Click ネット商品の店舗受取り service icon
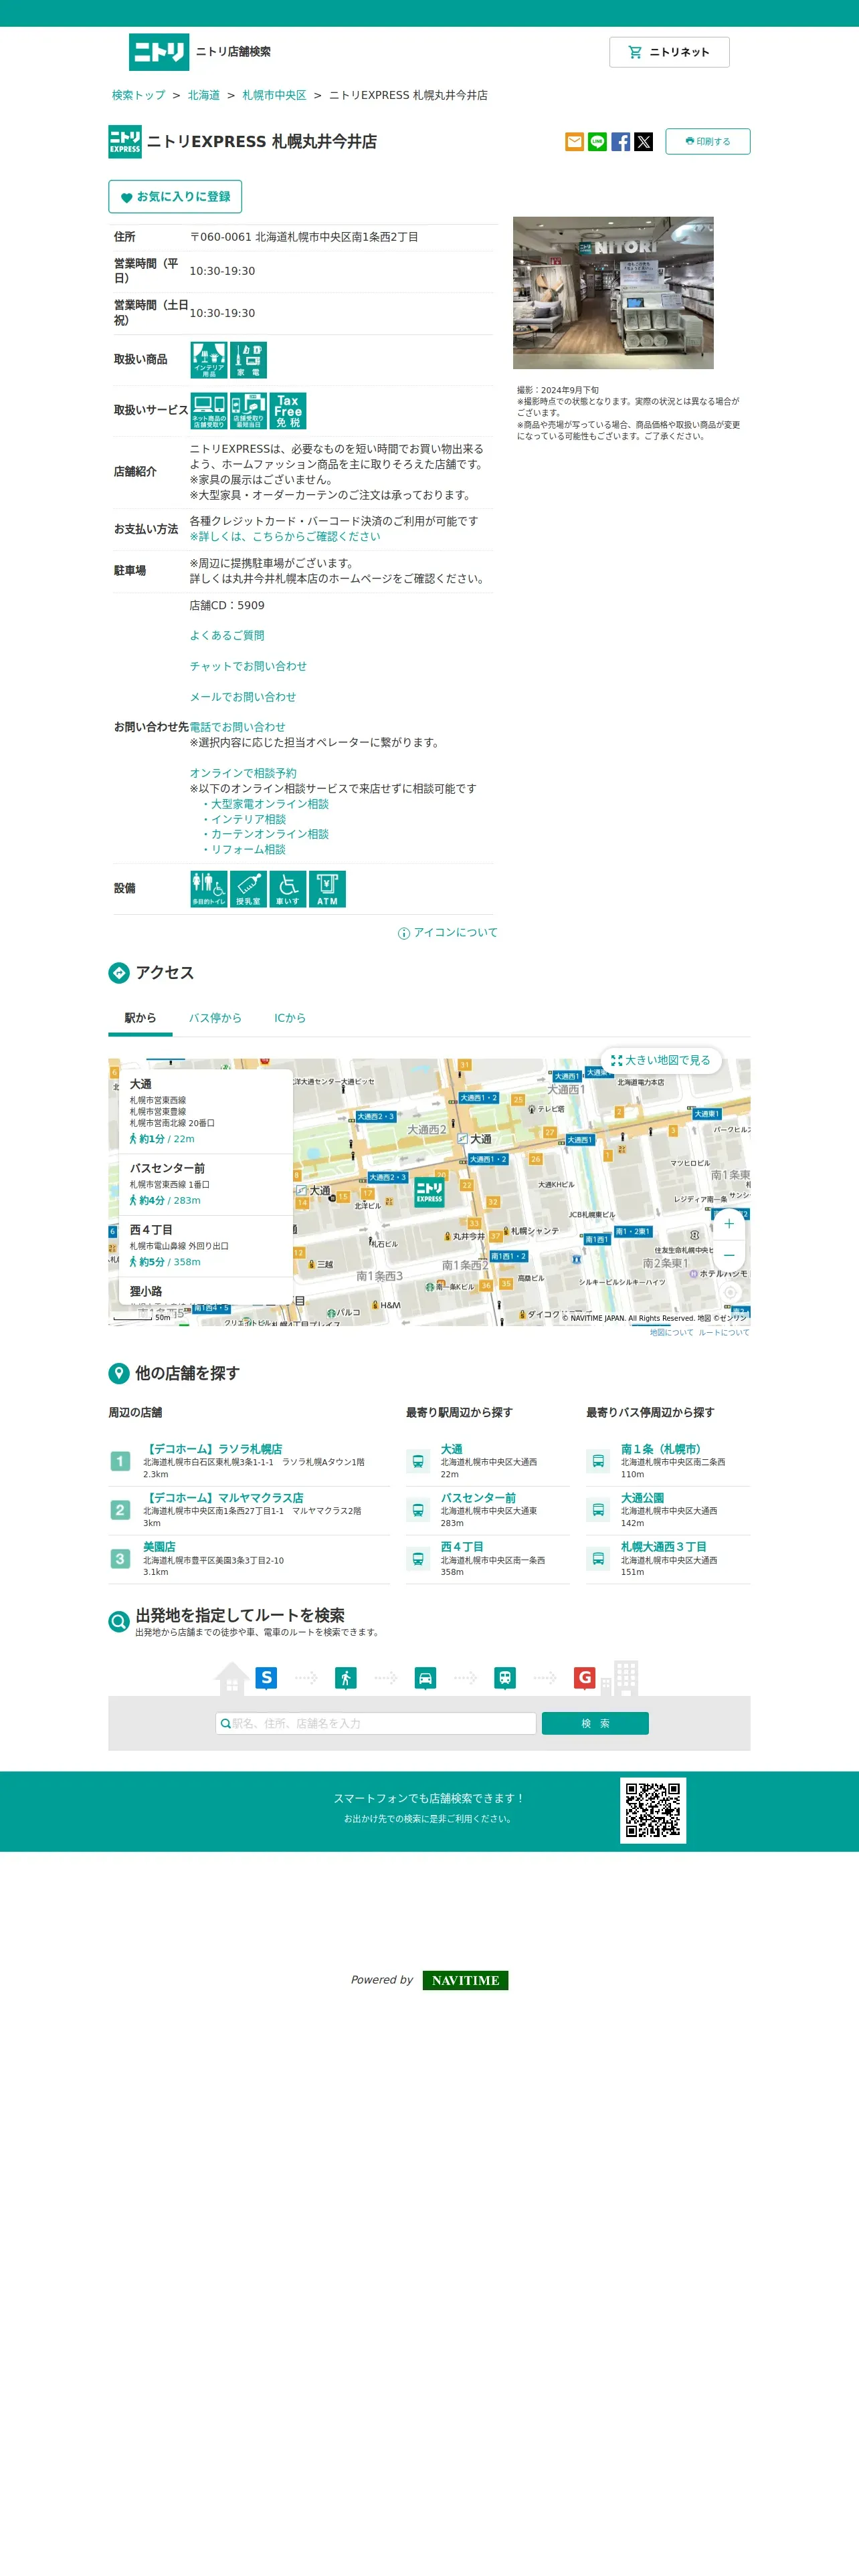The height and width of the screenshot is (2576, 859). [209, 411]
